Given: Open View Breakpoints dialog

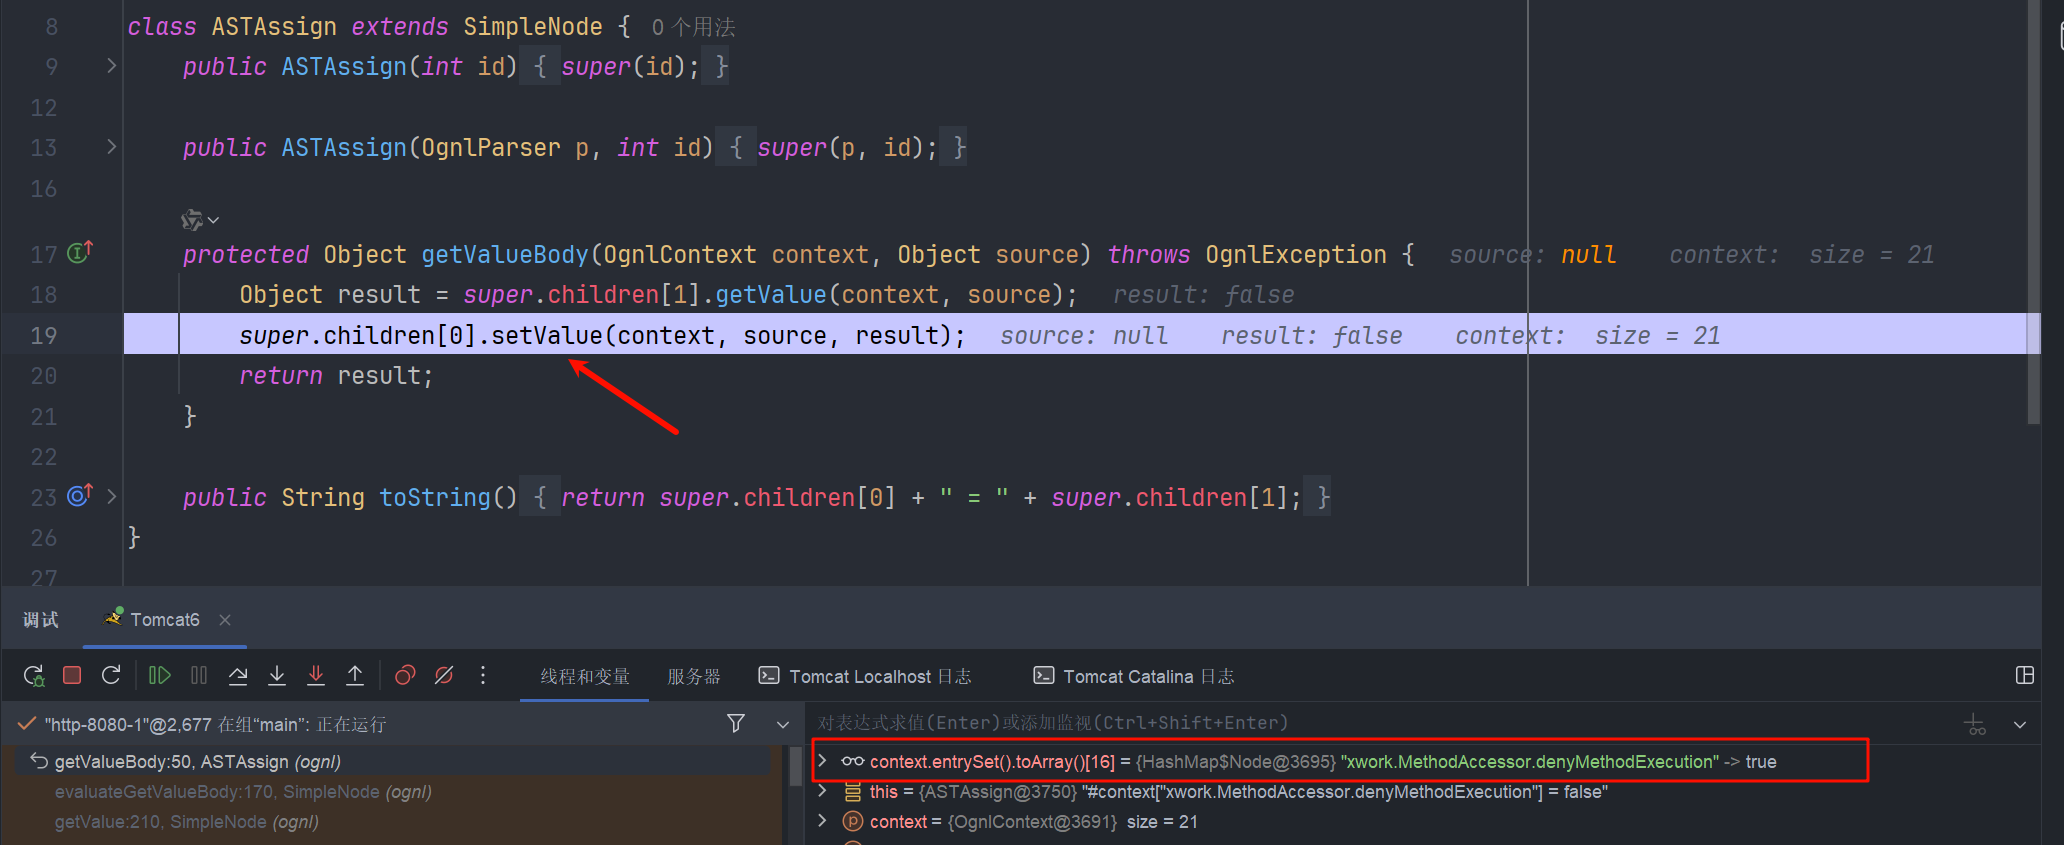Looking at the screenshot, I should 405,675.
